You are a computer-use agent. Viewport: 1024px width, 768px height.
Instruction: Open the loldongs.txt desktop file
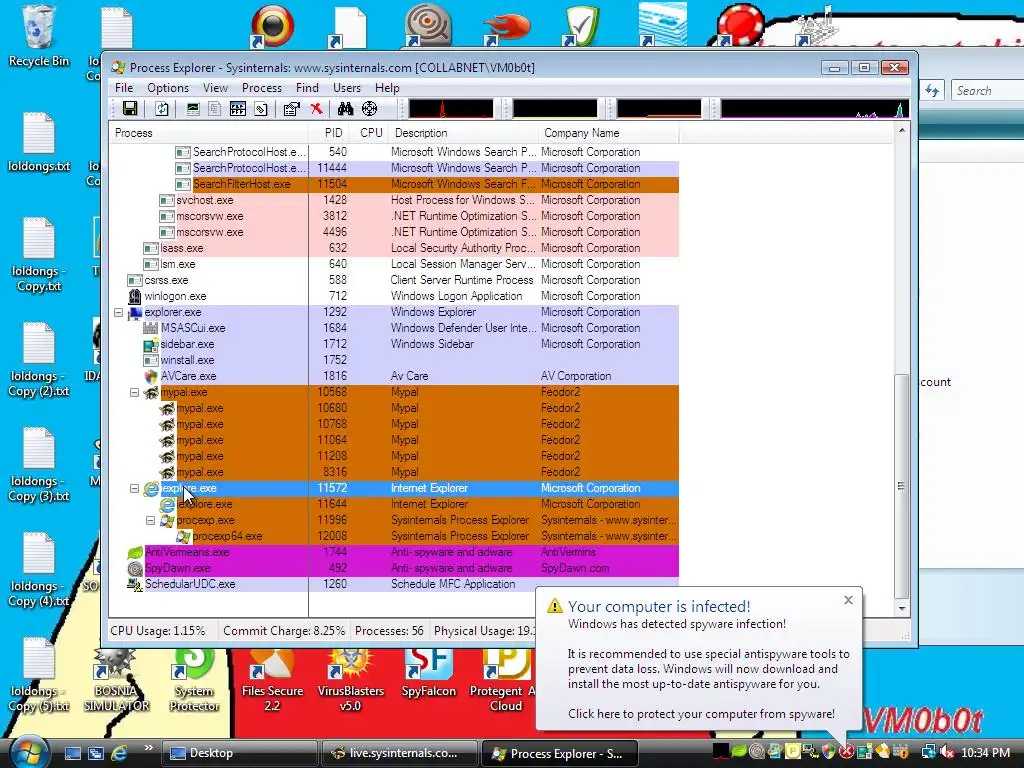click(39, 142)
